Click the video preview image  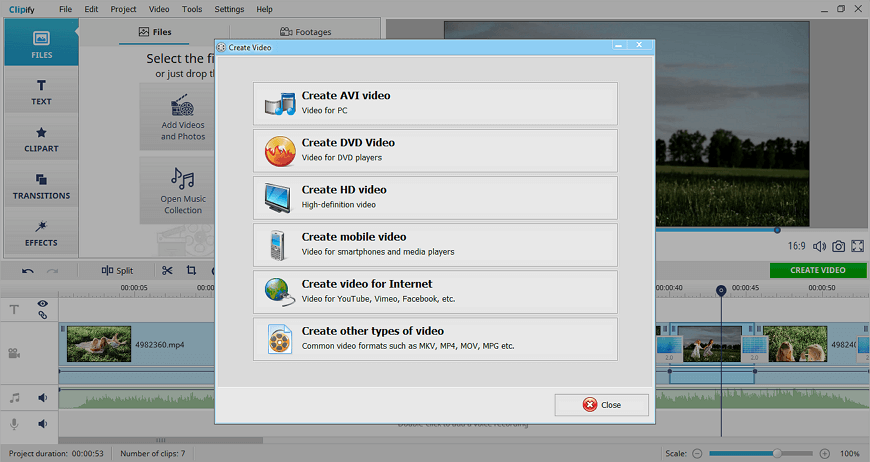tap(732, 124)
